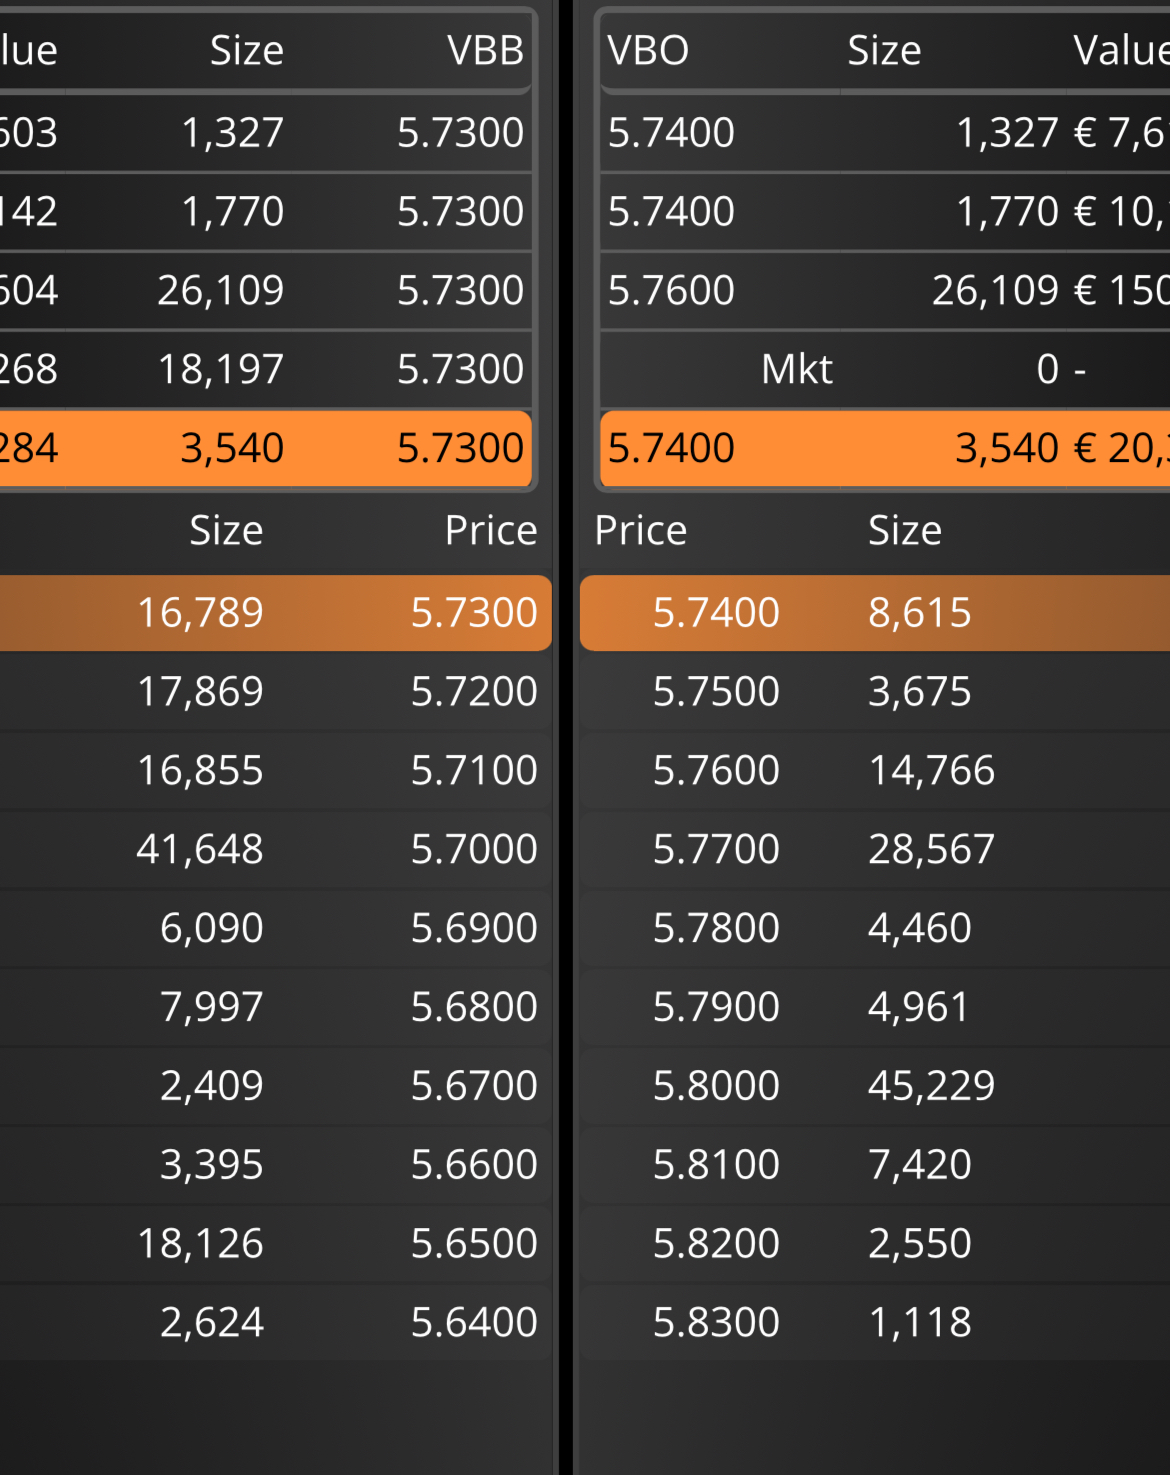
Task: Click the Mkt order row
Action: pyautogui.click(x=885, y=369)
